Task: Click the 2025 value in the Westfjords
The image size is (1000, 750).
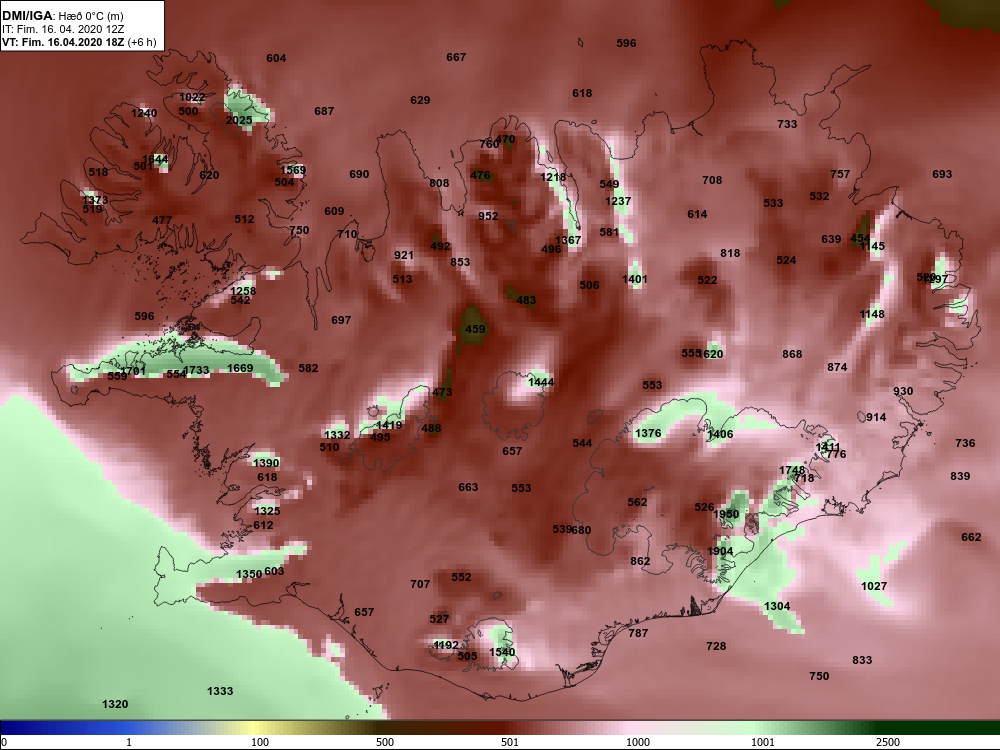Action: 239,120
